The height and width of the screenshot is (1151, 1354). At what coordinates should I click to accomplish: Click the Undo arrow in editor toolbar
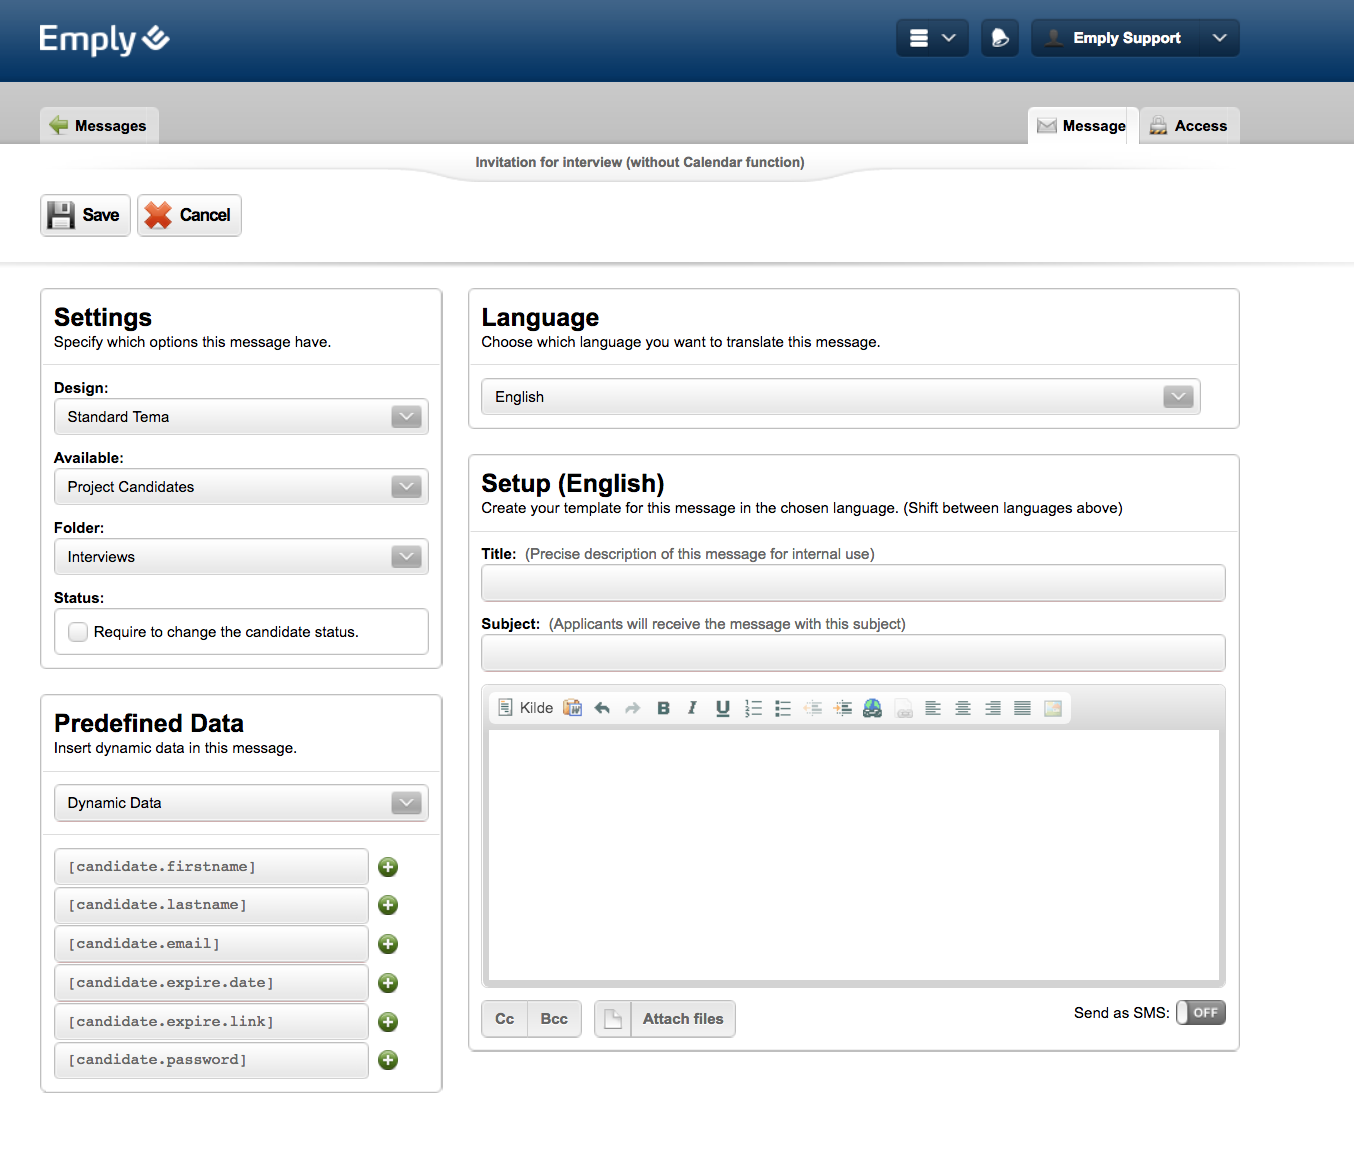click(602, 708)
